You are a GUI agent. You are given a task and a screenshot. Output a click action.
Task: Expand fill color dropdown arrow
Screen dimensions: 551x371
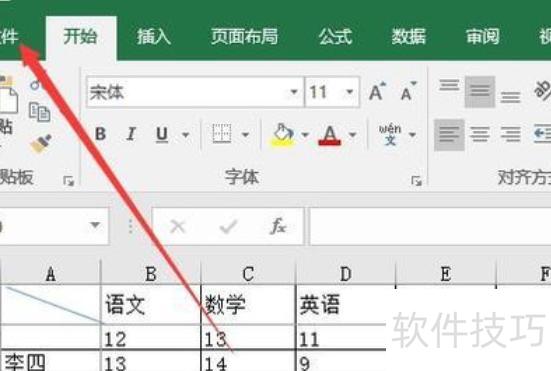pos(305,134)
